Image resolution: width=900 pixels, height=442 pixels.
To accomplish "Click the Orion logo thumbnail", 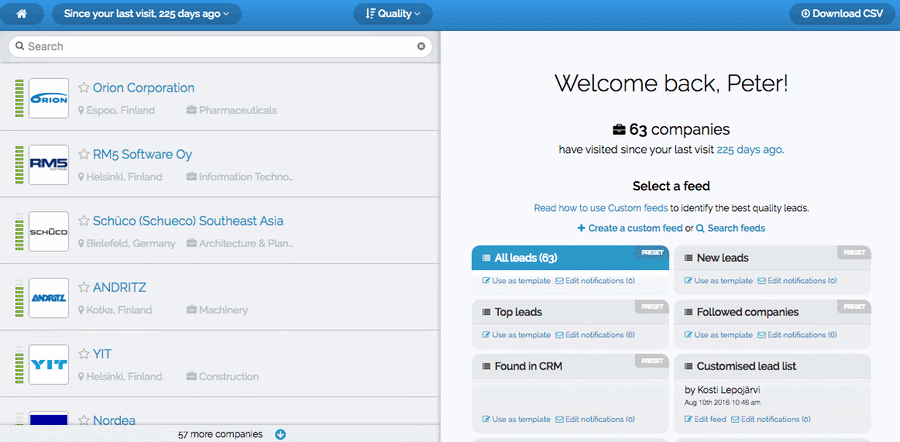I will (49, 99).
